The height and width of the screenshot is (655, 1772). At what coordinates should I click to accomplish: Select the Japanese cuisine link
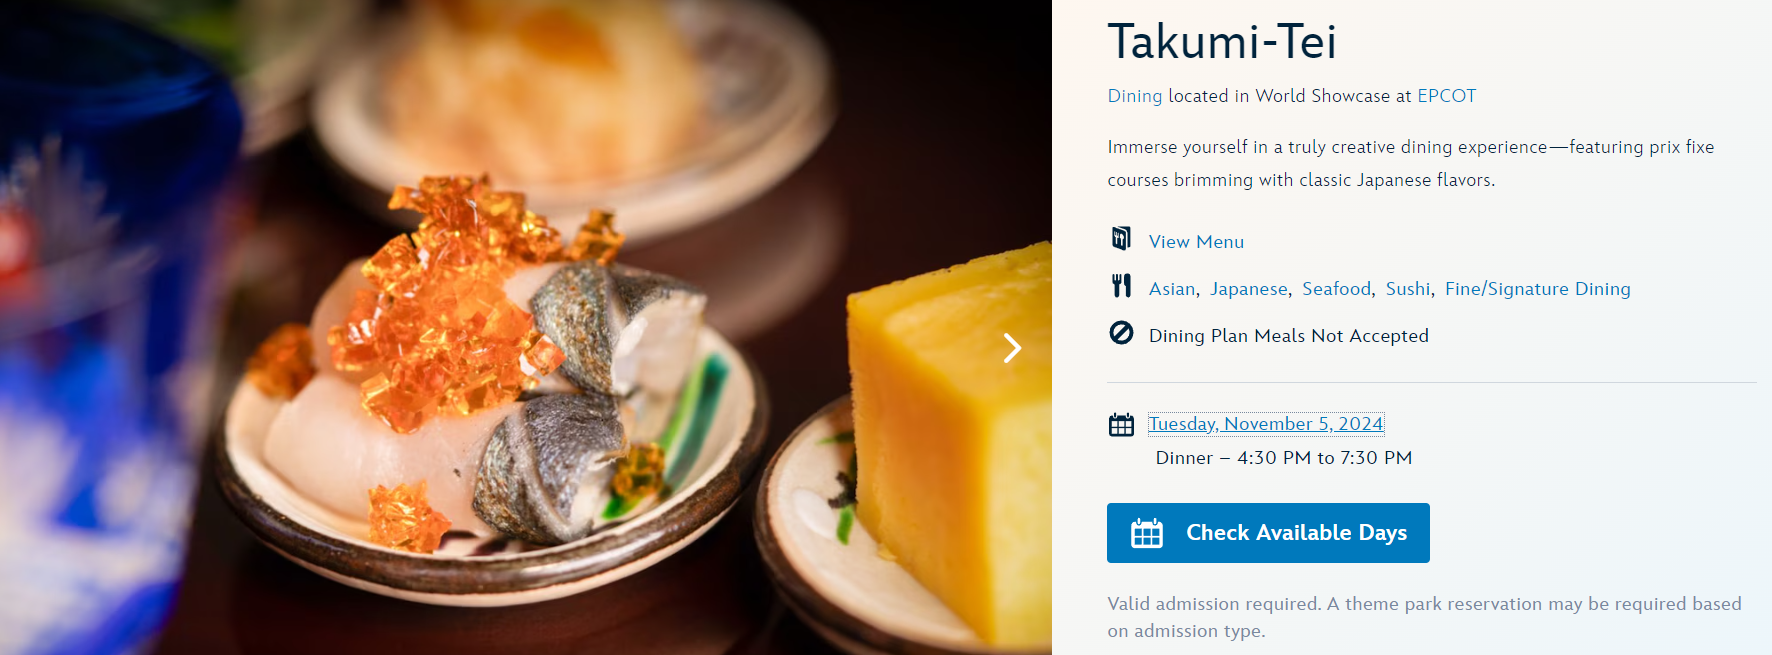tap(1249, 289)
